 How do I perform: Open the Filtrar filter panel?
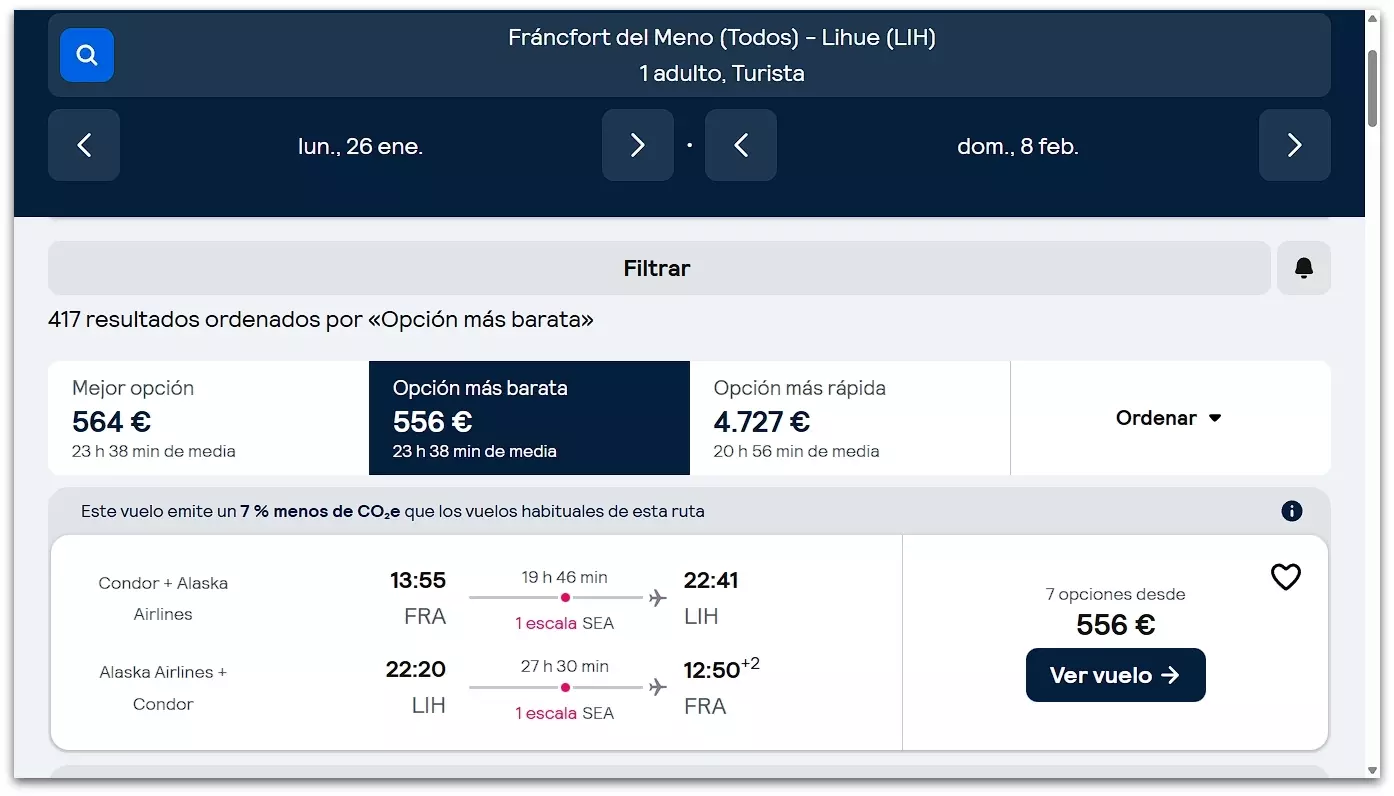tap(658, 268)
